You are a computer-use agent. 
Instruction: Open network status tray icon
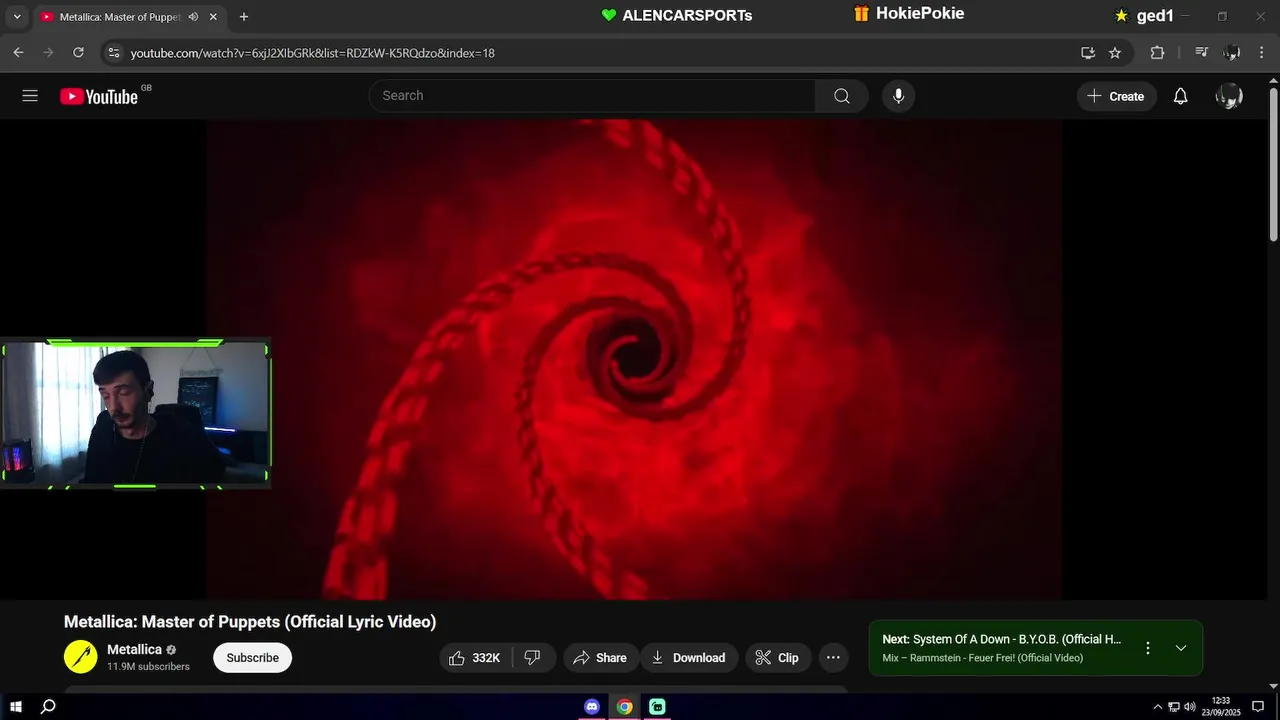pos(1174,707)
